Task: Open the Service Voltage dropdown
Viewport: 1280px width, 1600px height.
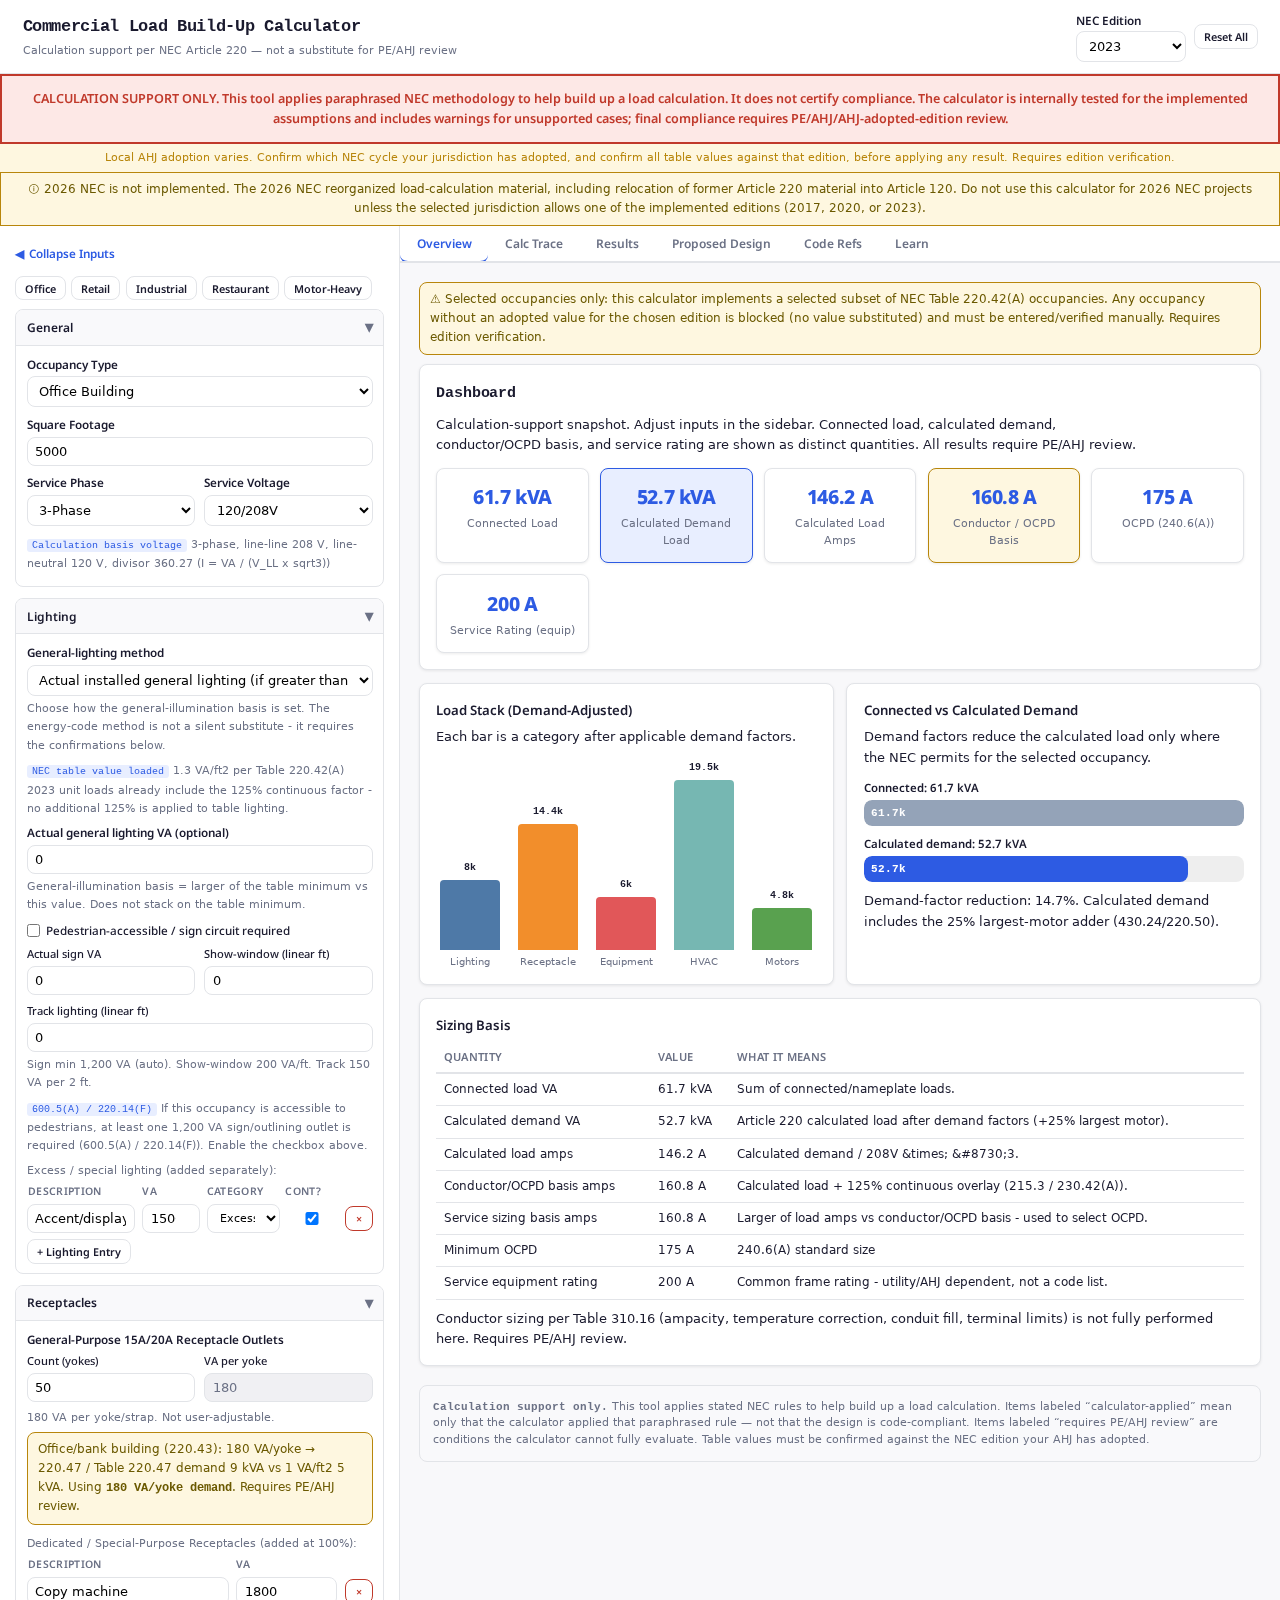Action: coord(288,510)
